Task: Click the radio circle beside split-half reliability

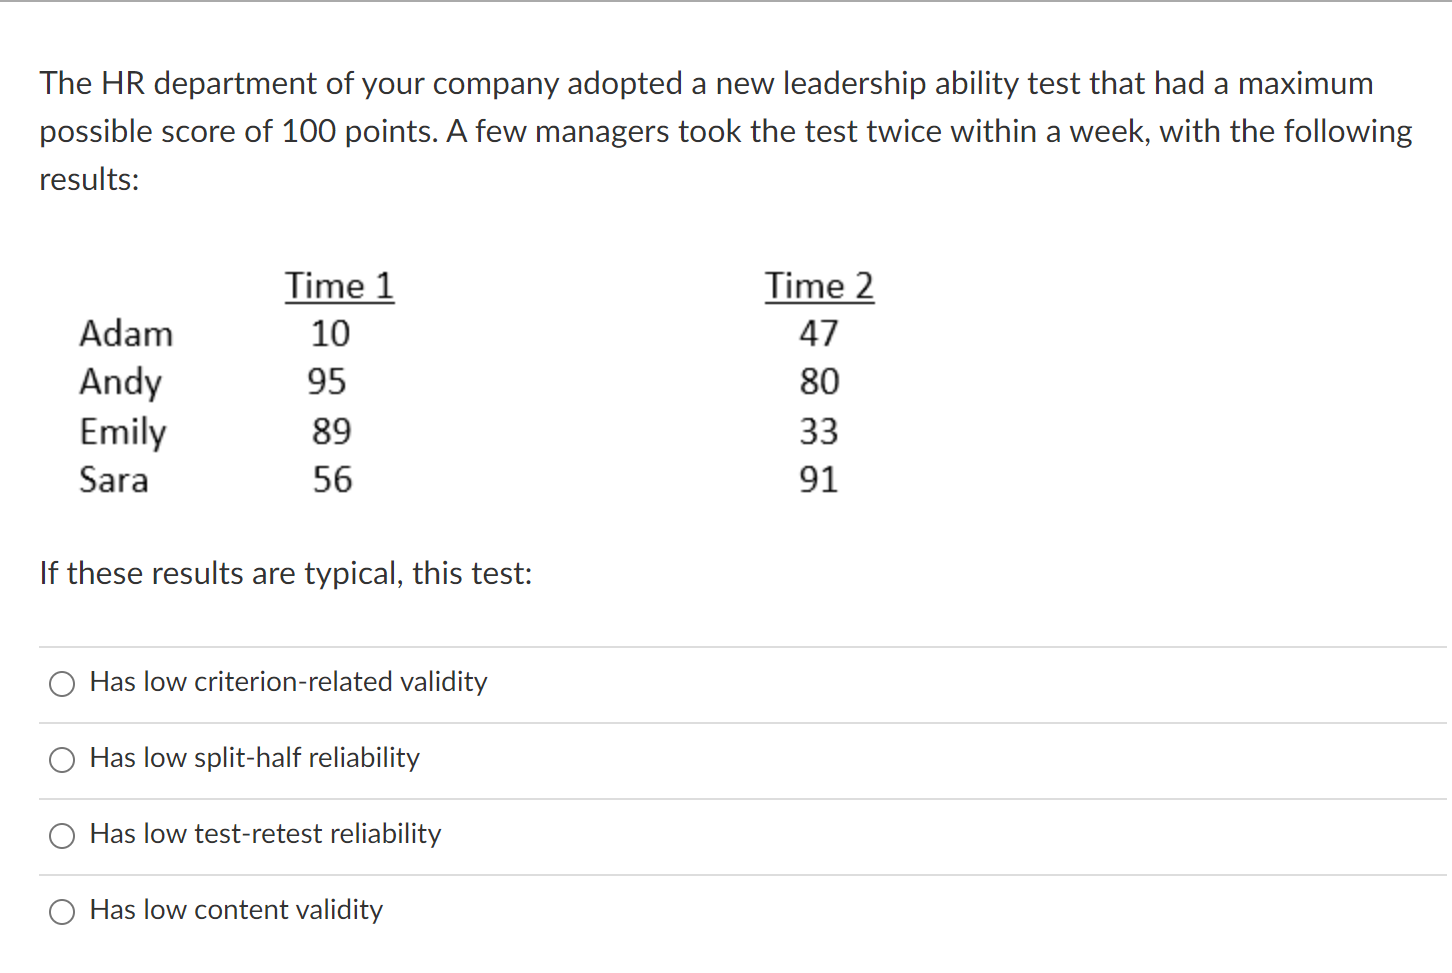Action: [62, 760]
